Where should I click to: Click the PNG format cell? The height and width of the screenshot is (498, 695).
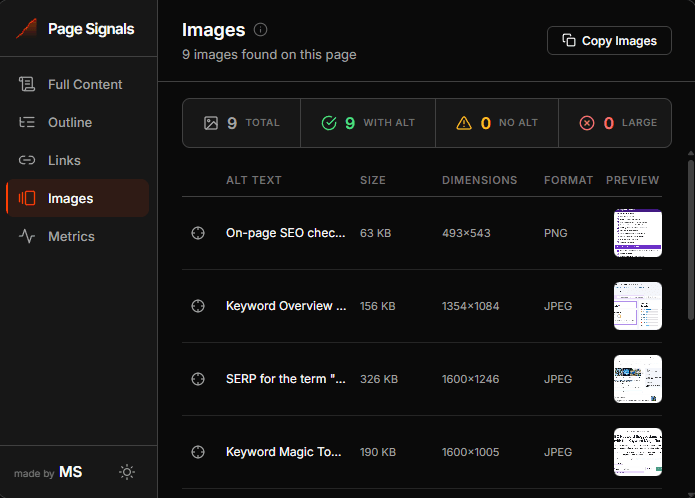coord(556,233)
